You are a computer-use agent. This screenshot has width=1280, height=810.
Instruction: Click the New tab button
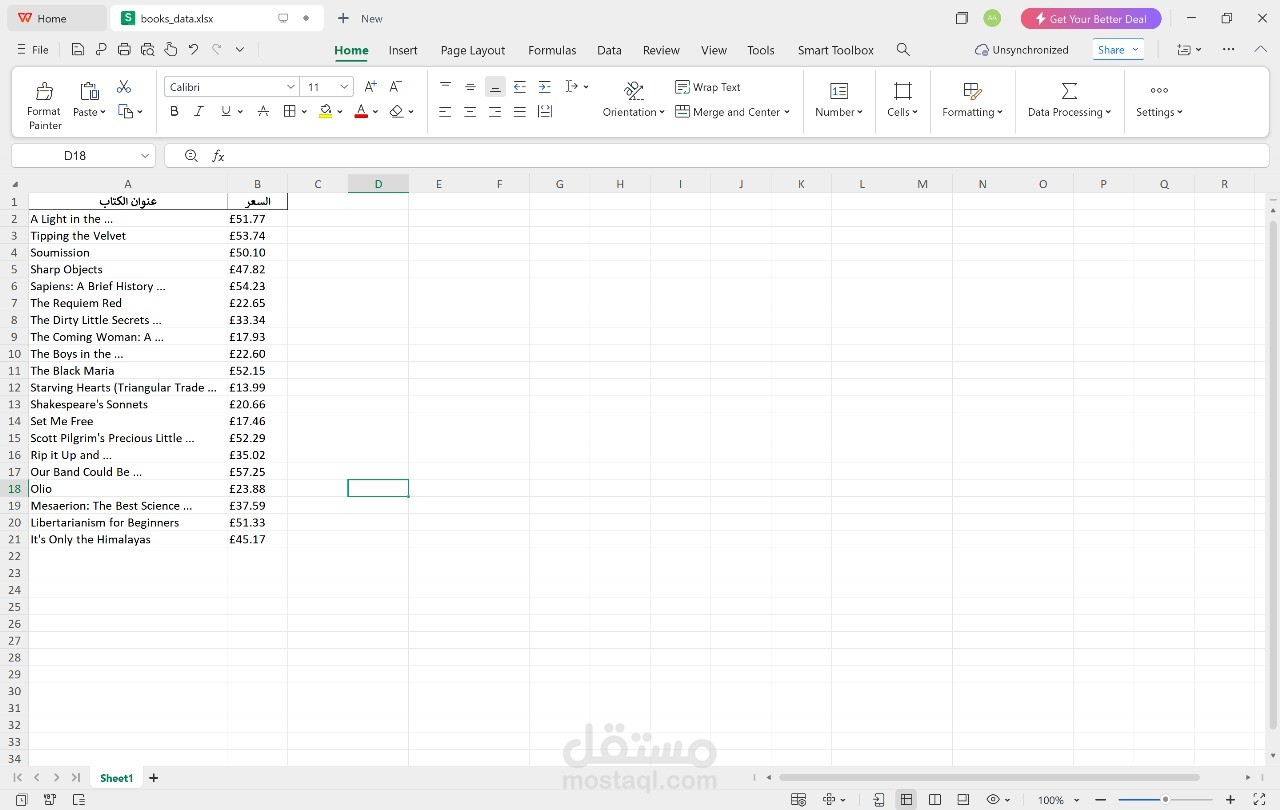point(360,18)
